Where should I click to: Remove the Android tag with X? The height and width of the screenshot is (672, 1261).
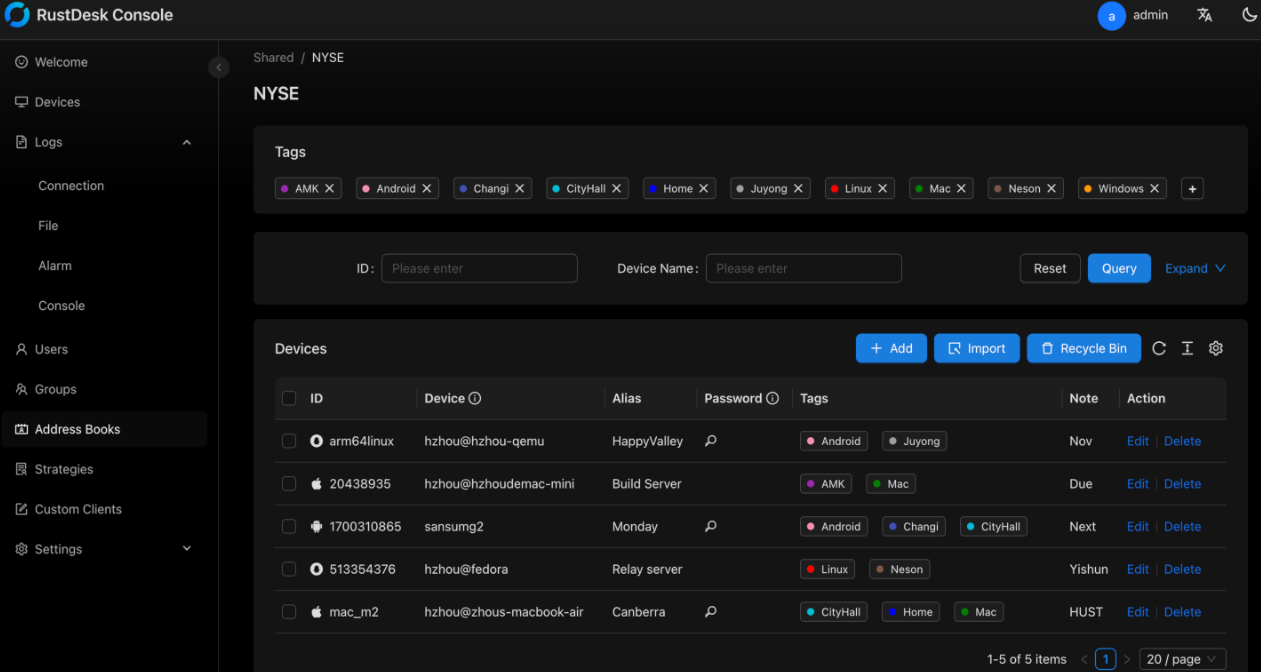[427, 188]
